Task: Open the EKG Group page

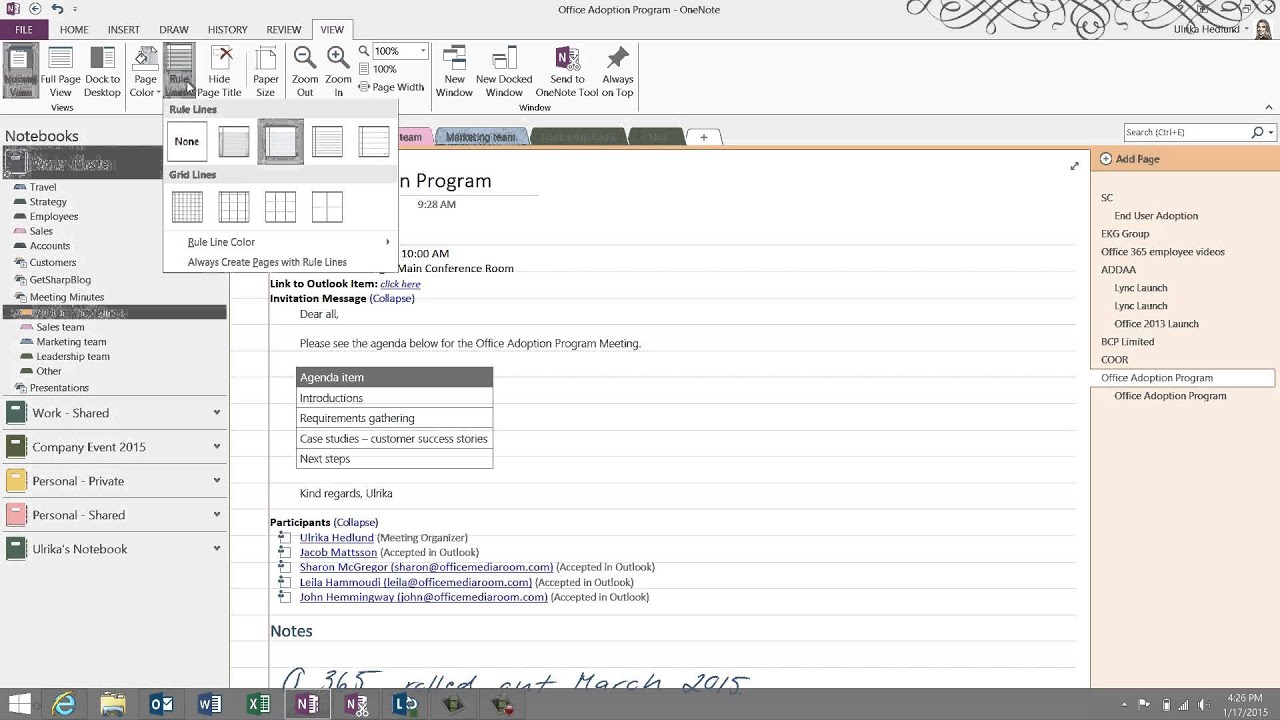Action: pos(1125,234)
